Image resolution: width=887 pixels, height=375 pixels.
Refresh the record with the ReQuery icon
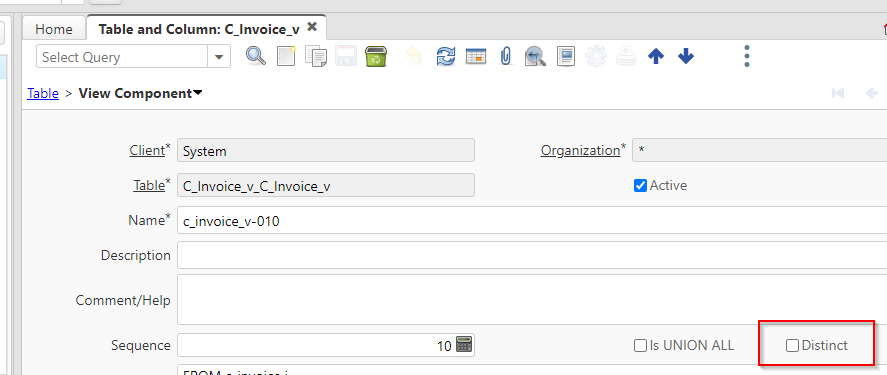tap(446, 57)
